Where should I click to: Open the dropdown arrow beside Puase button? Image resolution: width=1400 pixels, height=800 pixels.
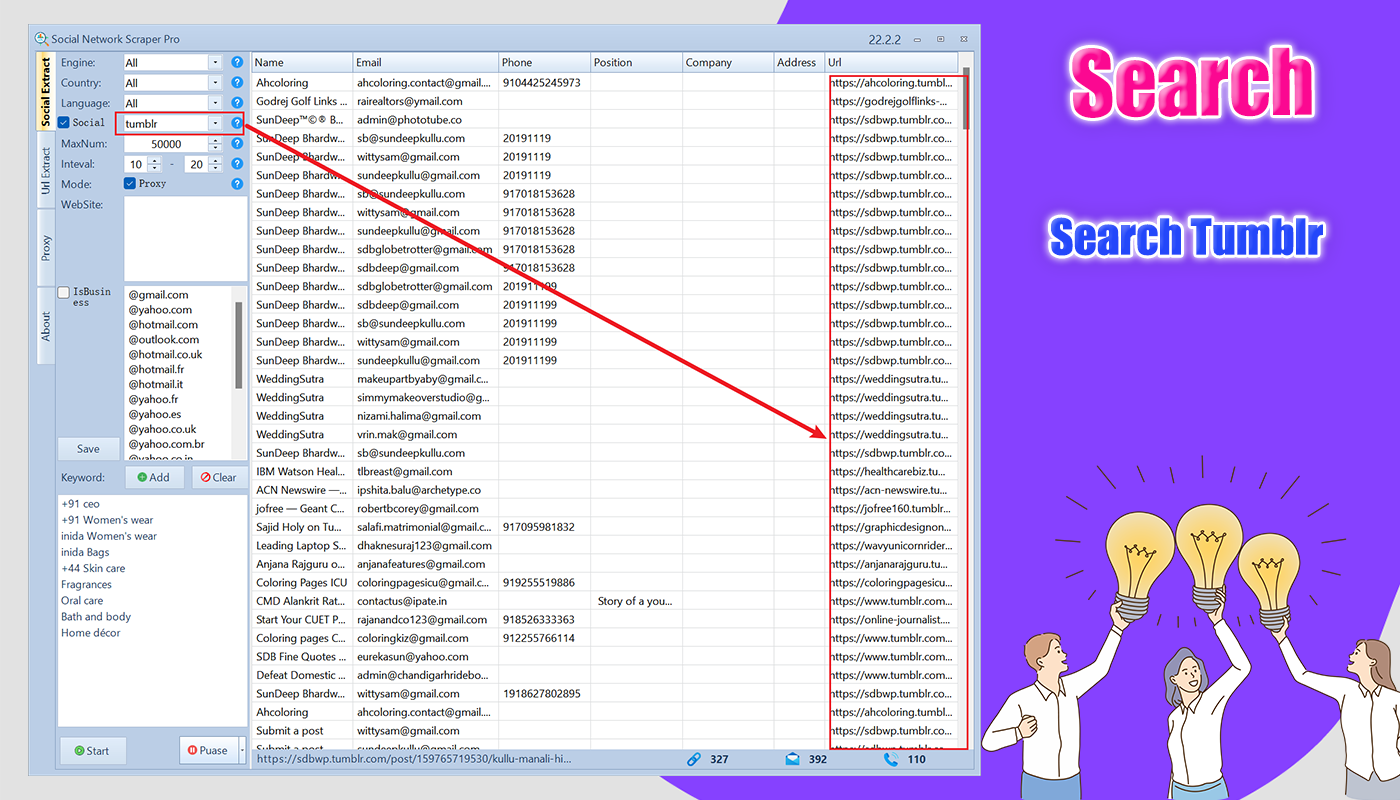click(242, 750)
